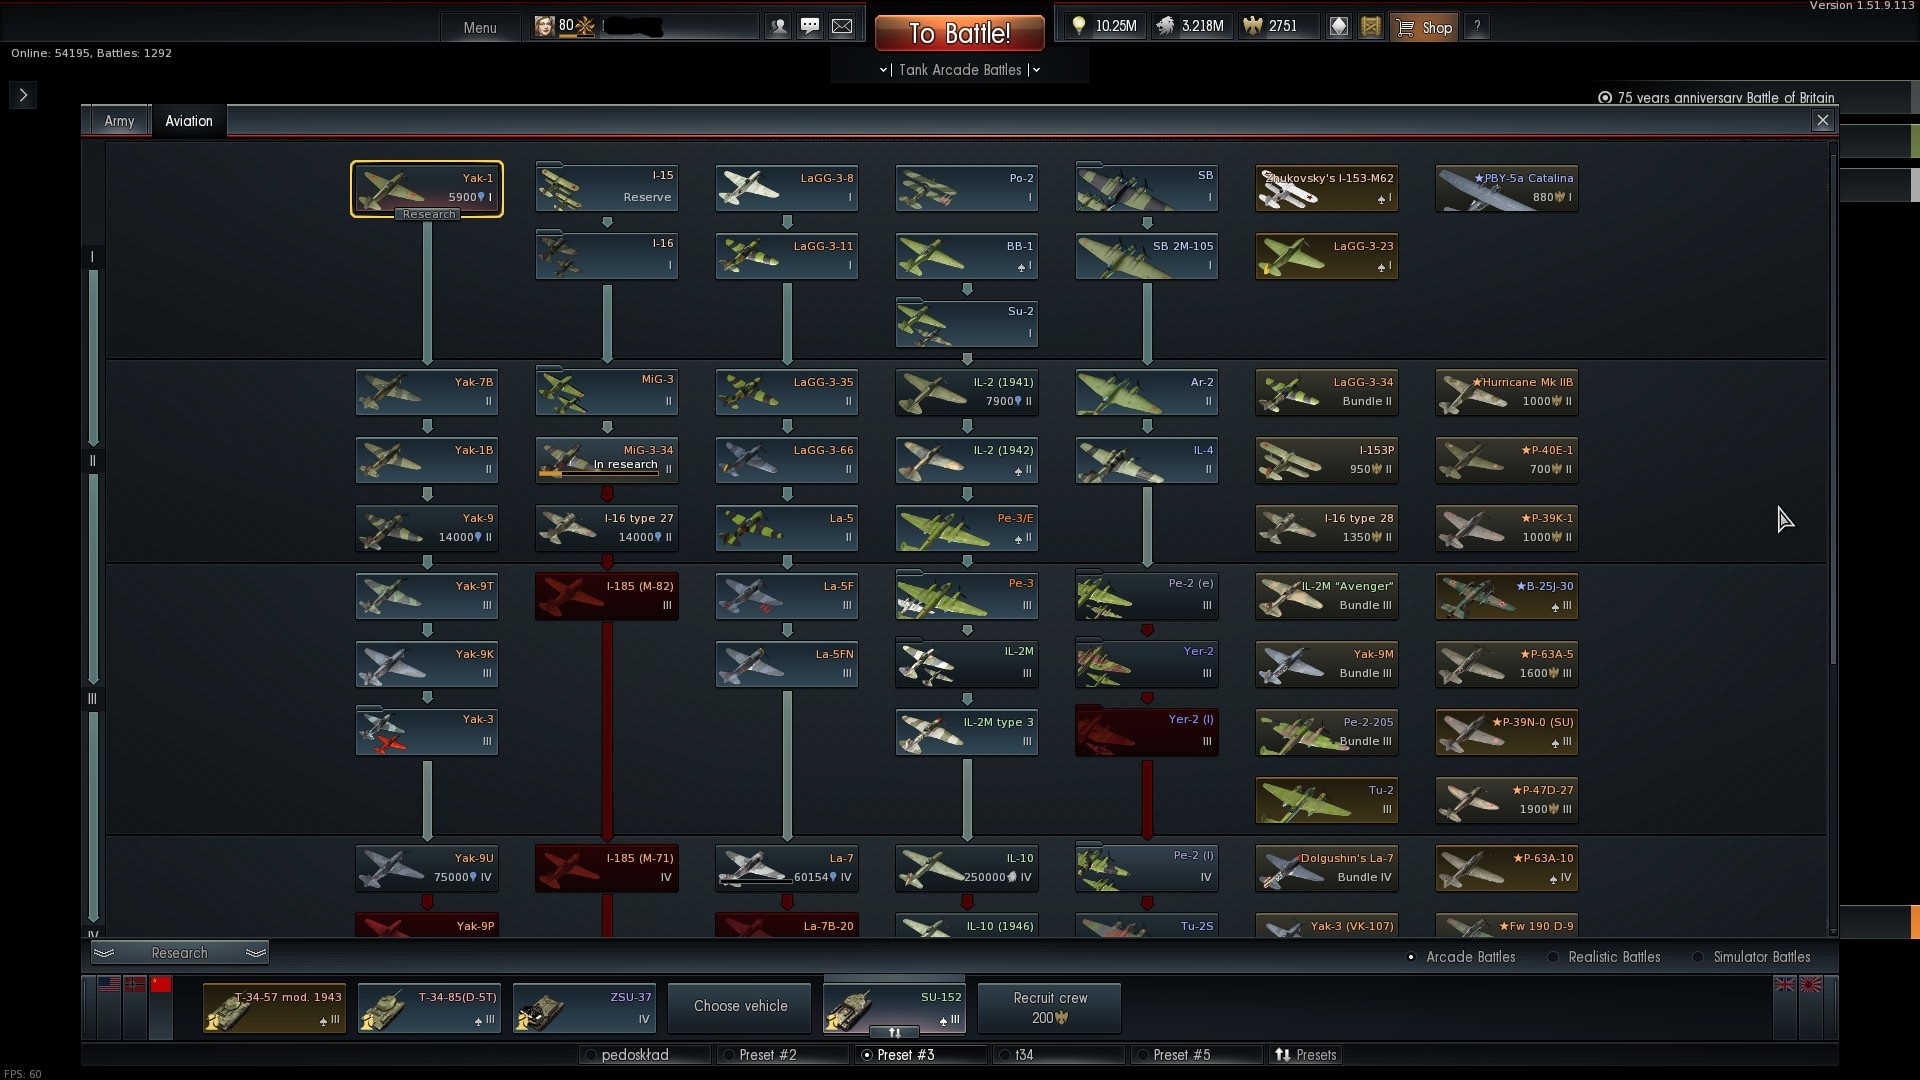Viewport: 1920px width, 1080px height.
Task: Click the Golden Eagles currency icon
Action: coord(1252,27)
